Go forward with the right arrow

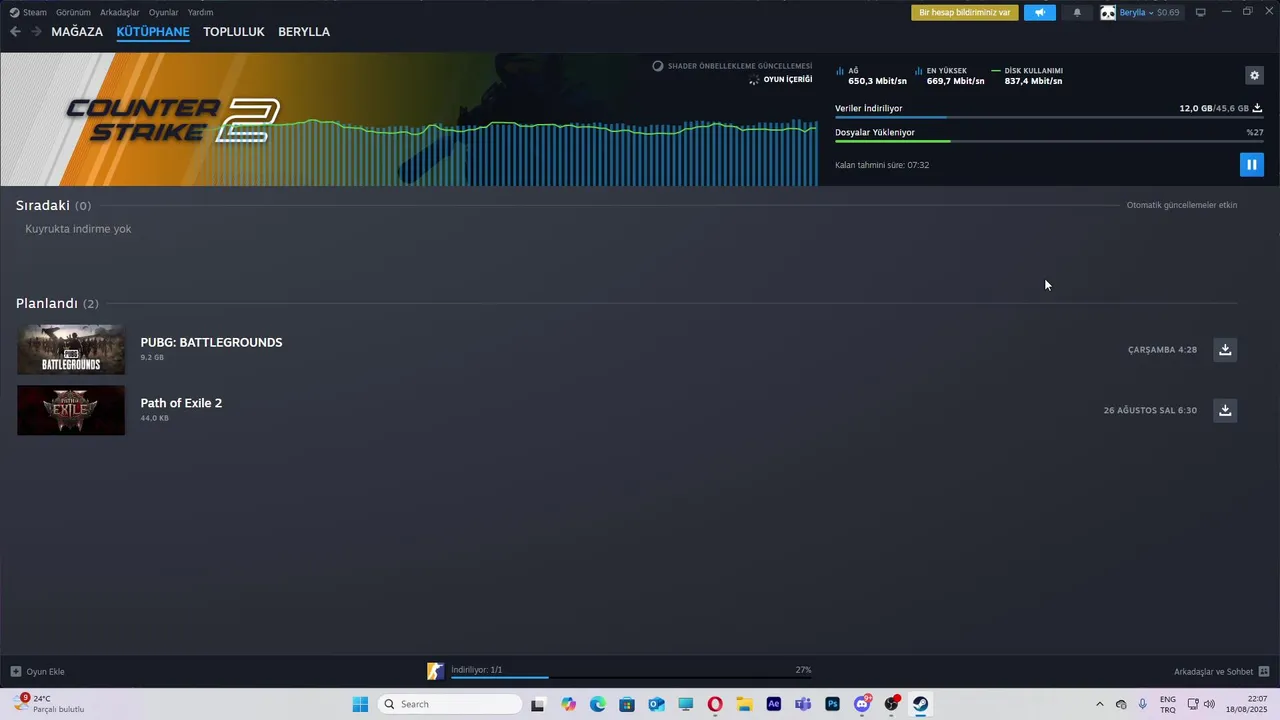pyautogui.click(x=36, y=32)
